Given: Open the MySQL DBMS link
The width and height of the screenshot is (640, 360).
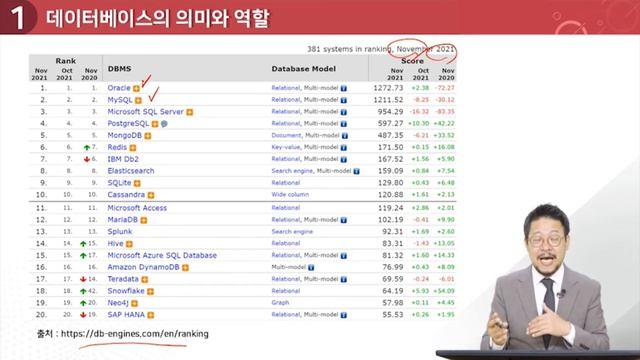Looking at the screenshot, I should (x=120, y=100).
